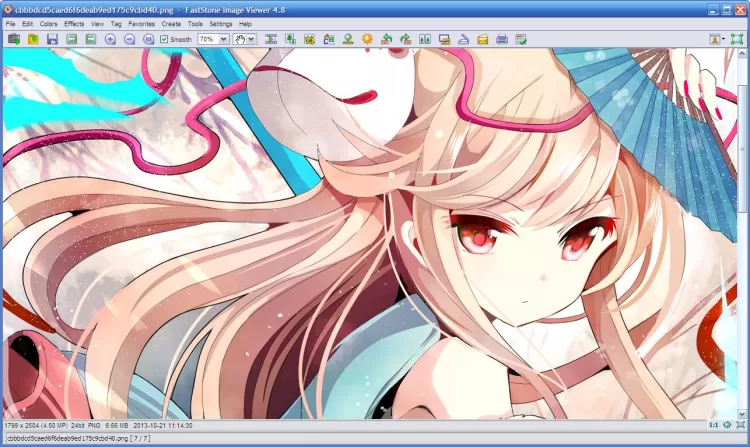
Task: Click the 6.66 MB file size text
Action: tap(117, 425)
